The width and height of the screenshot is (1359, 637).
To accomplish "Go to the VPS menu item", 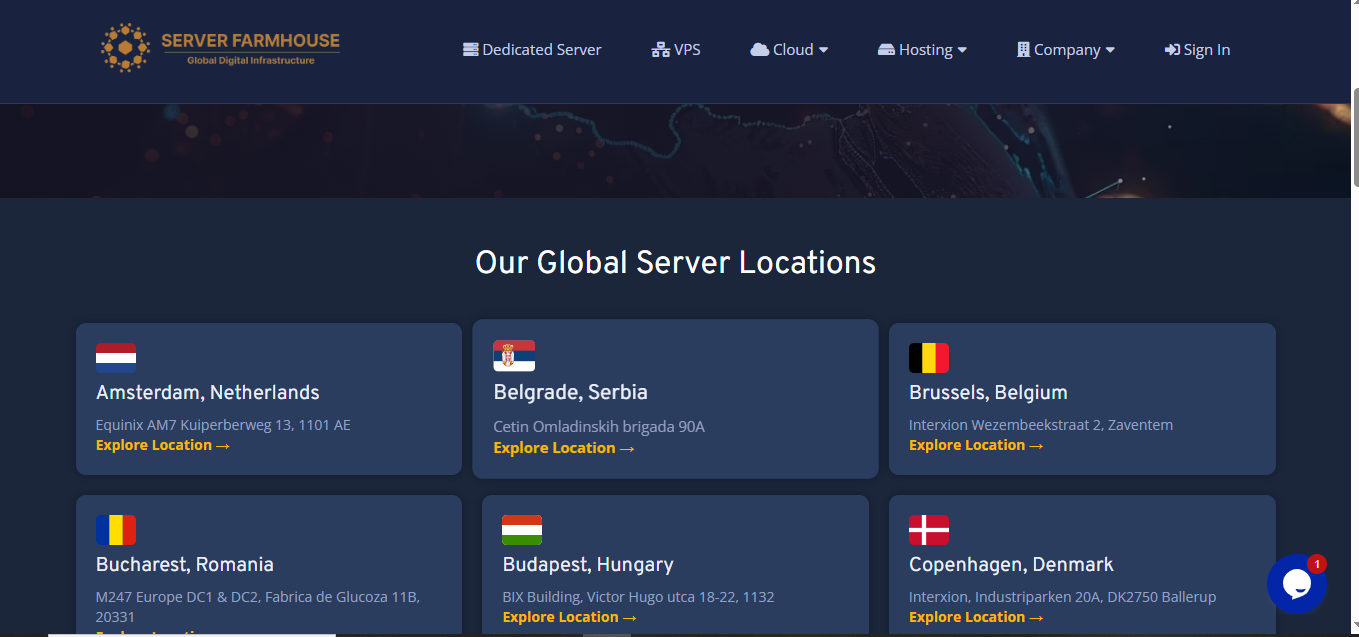I will 676,50.
